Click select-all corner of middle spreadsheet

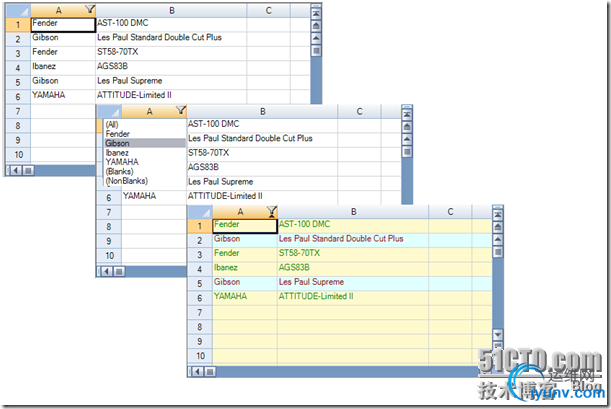click(x=109, y=112)
